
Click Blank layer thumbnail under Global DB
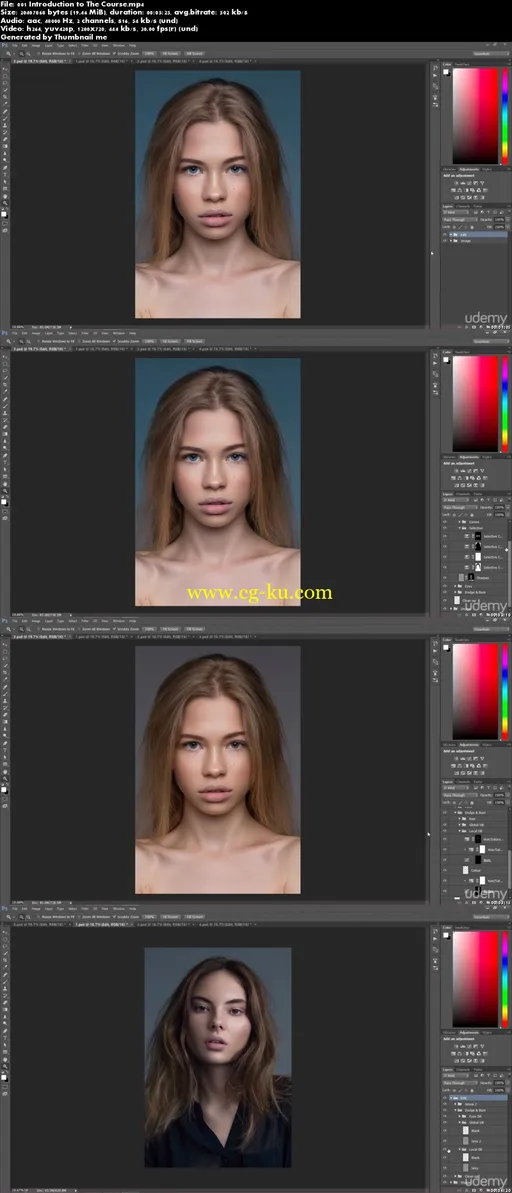[x=466, y=1131]
